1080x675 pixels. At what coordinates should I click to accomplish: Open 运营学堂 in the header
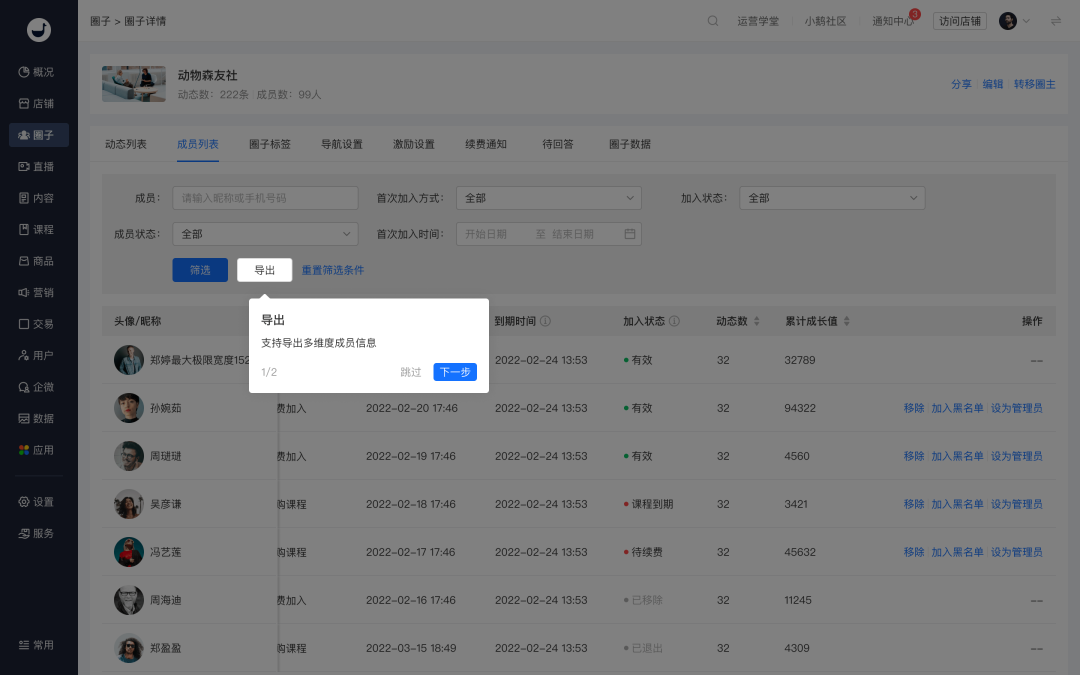(x=758, y=21)
